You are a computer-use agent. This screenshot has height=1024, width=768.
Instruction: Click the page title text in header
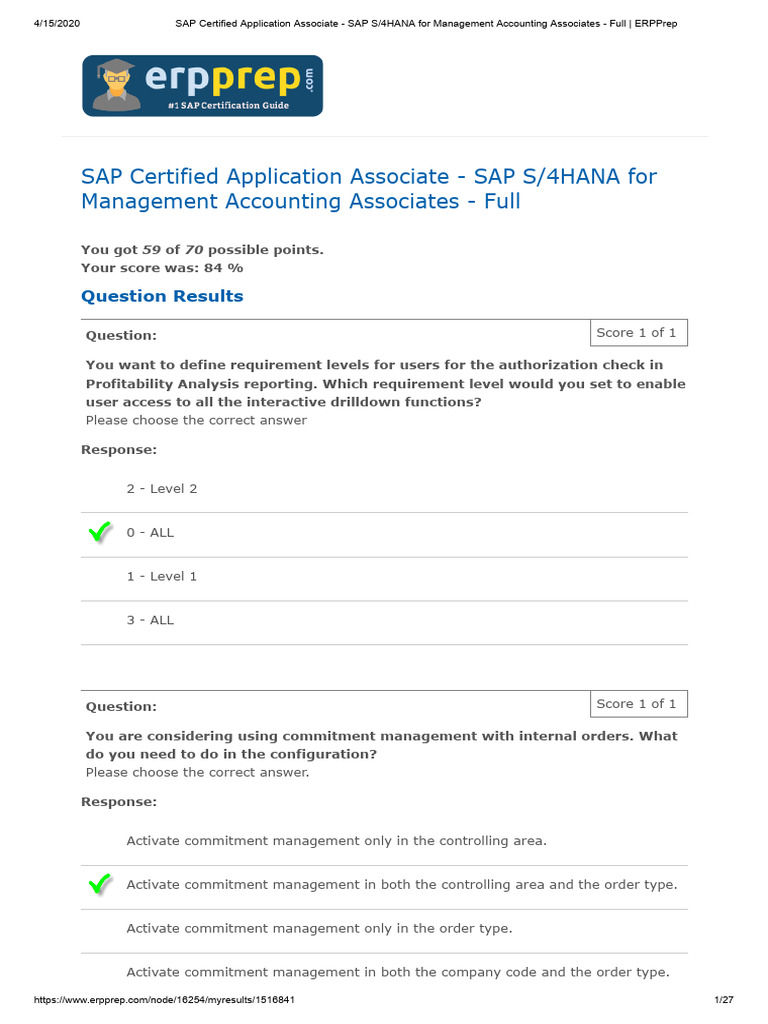point(426,23)
